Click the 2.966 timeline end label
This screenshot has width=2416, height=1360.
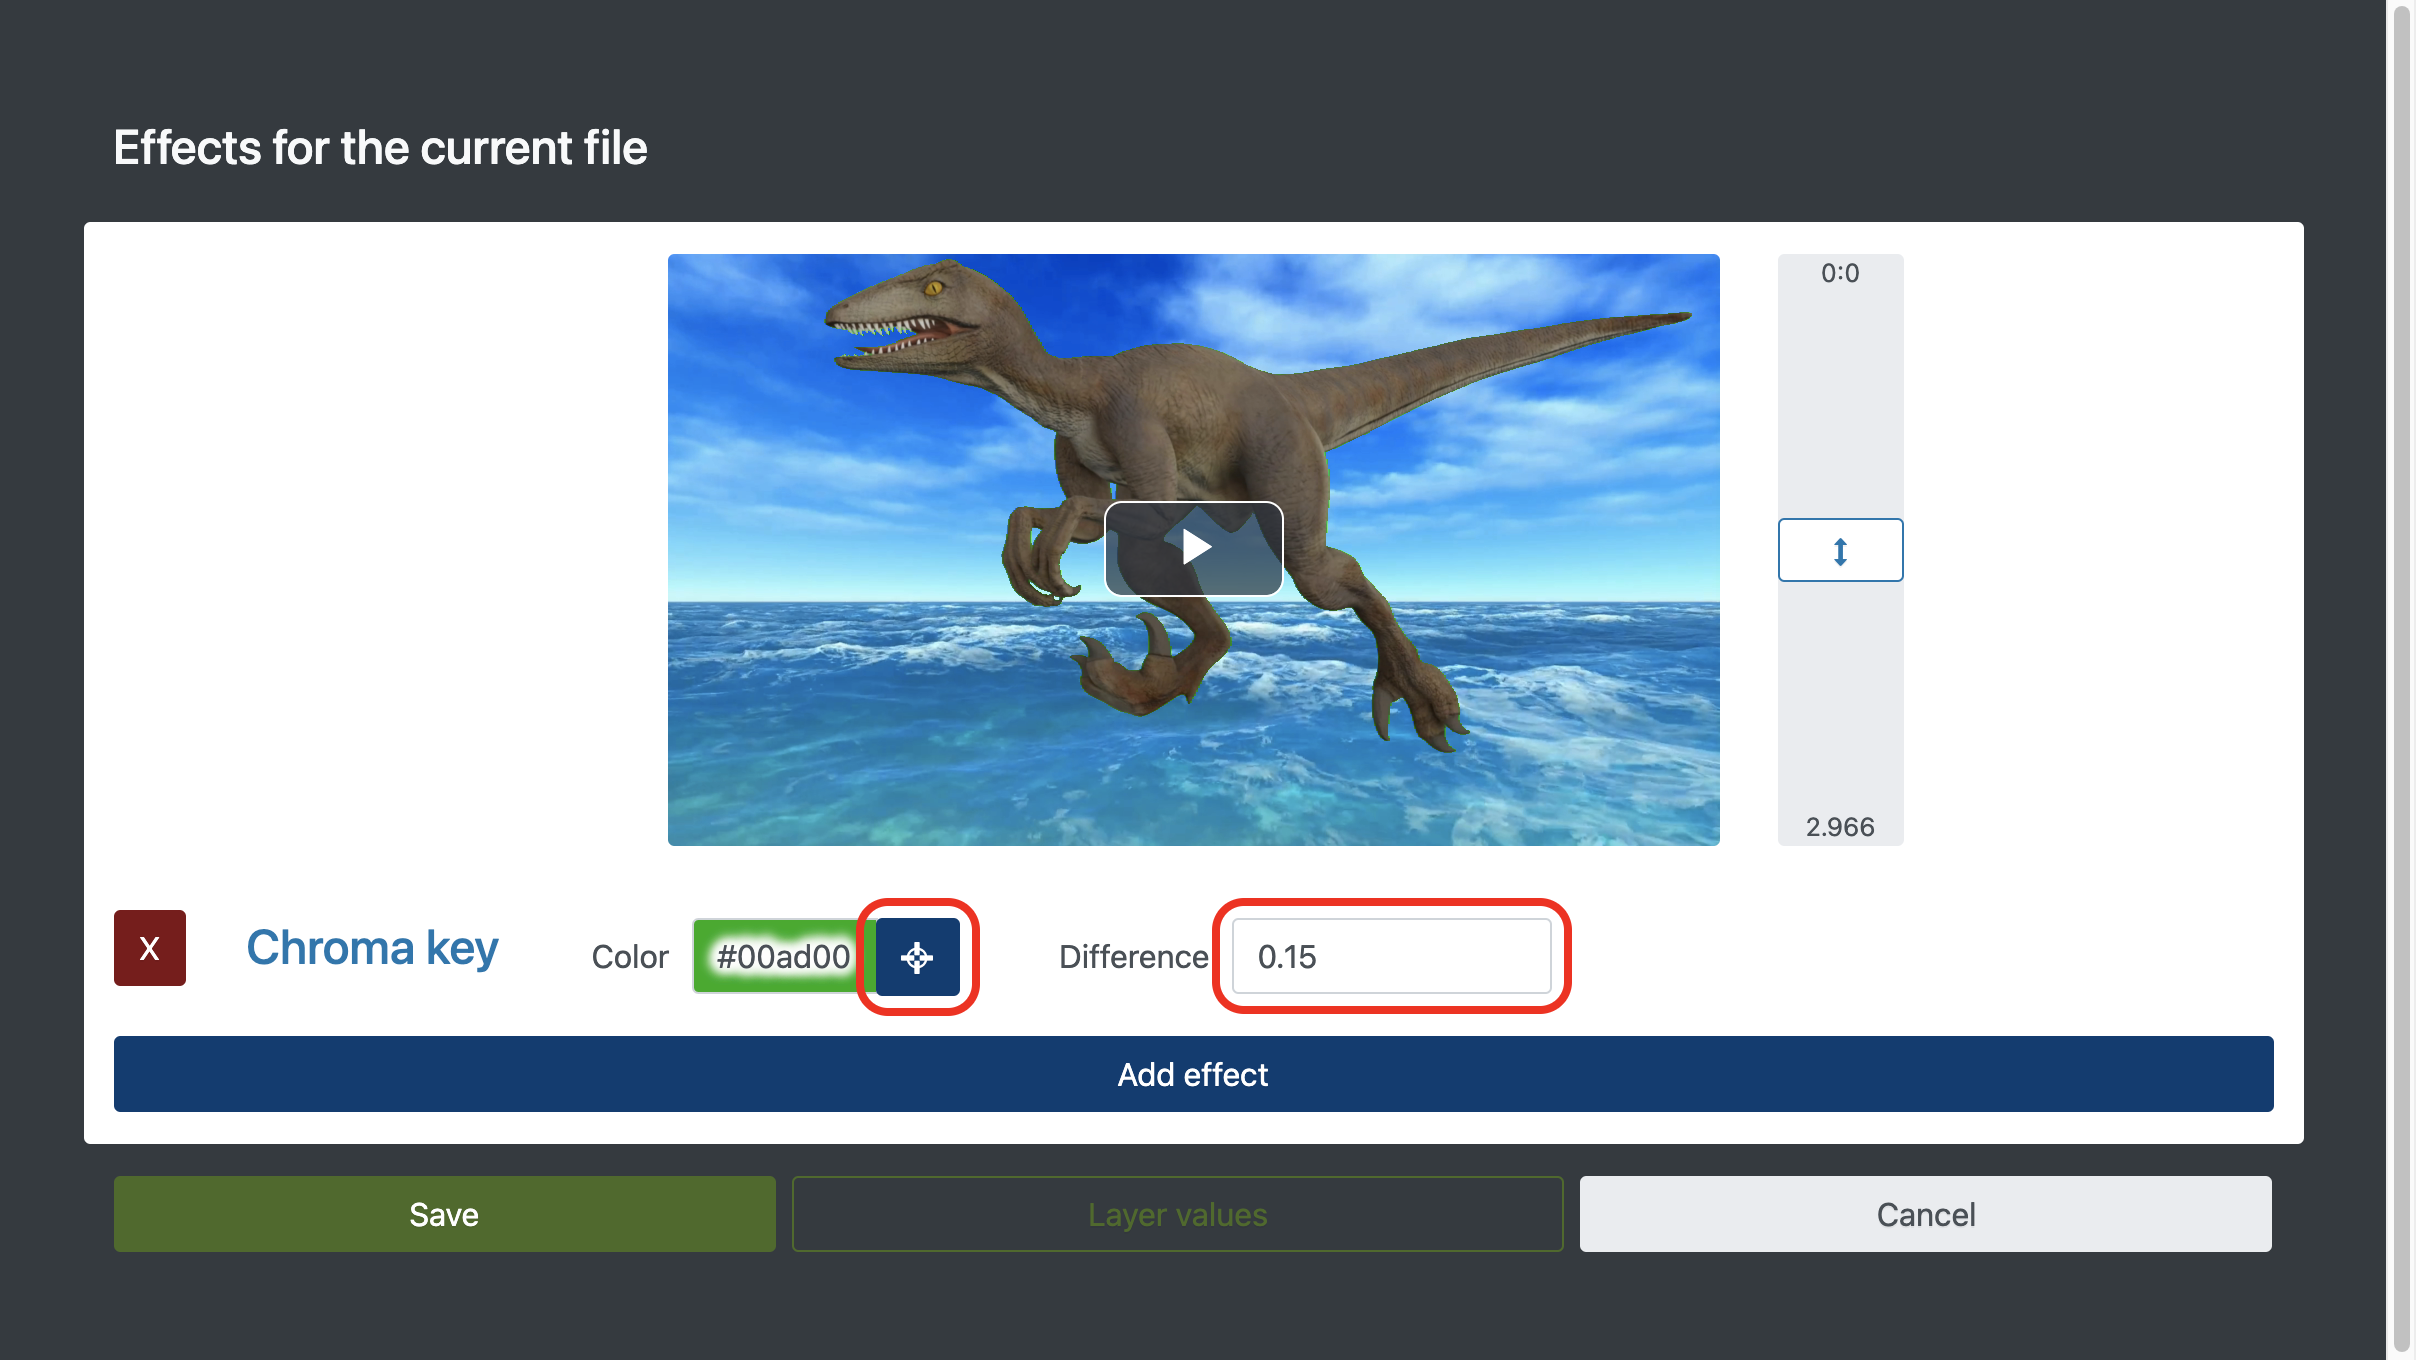[1840, 827]
